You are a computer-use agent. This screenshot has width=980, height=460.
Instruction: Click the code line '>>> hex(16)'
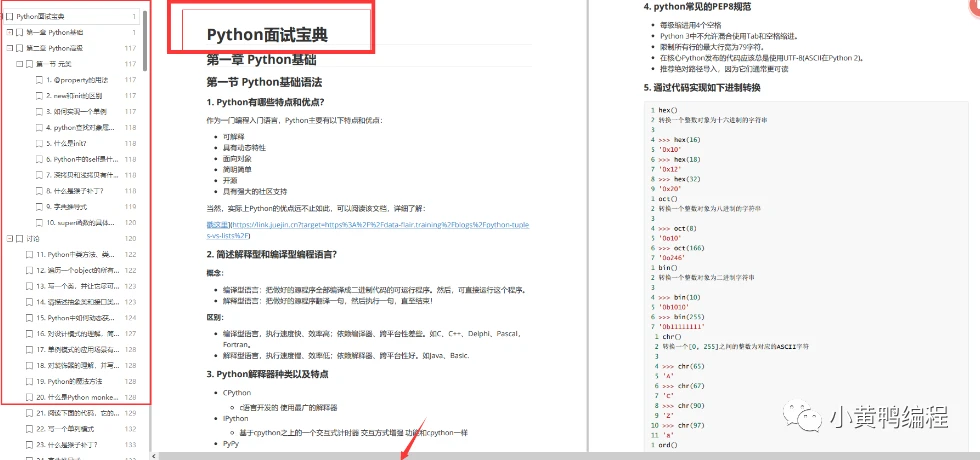[x=680, y=140]
